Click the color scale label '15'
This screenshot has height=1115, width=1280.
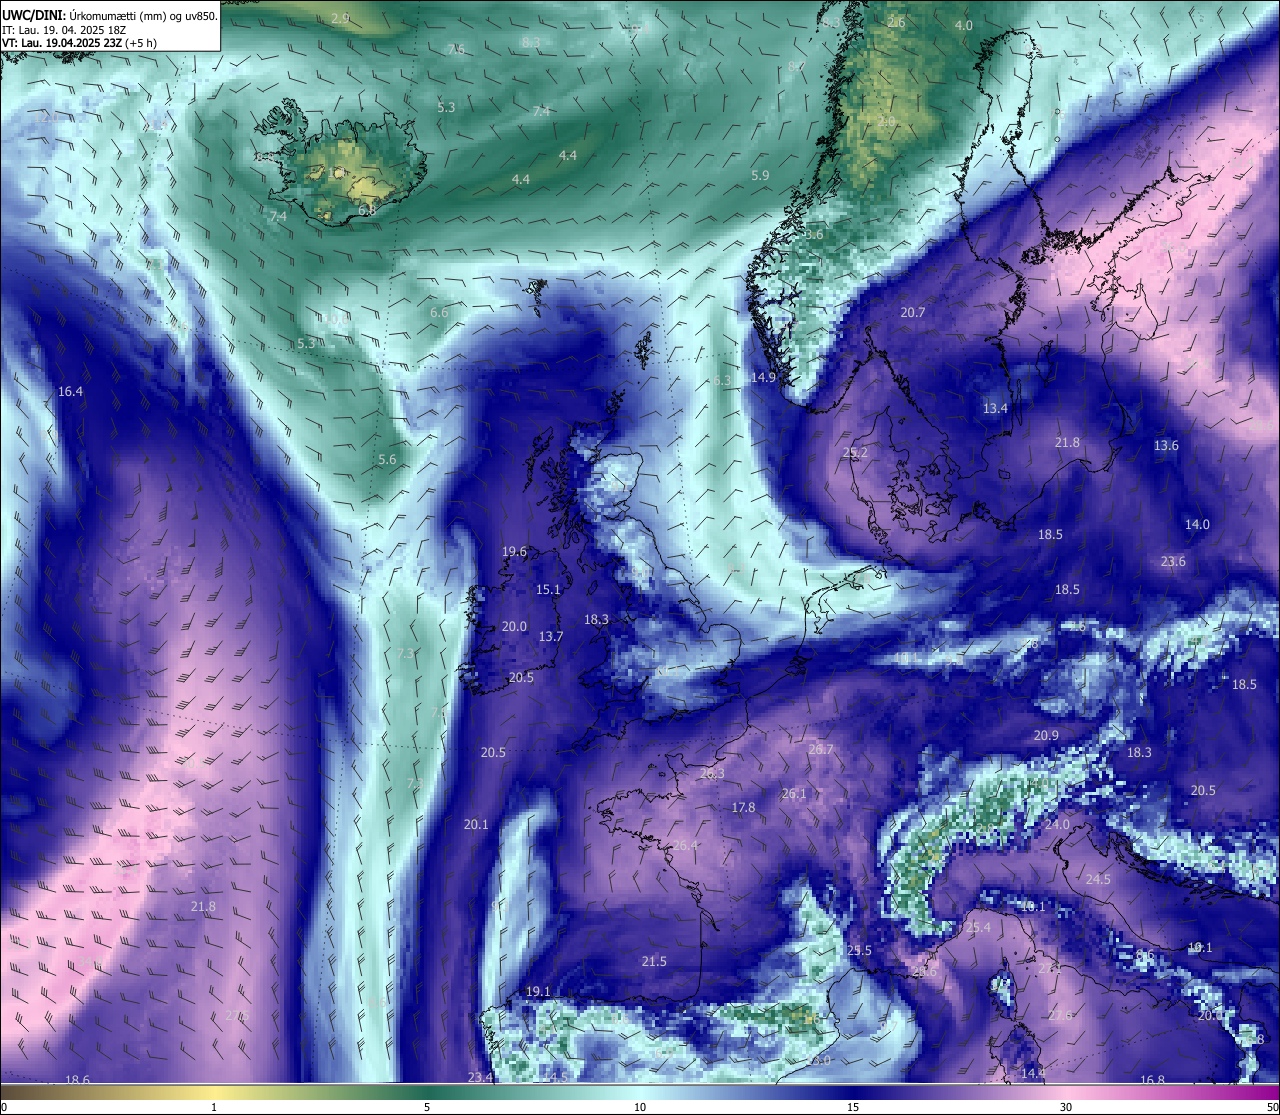pyautogui.click(x=853, y=1107)
